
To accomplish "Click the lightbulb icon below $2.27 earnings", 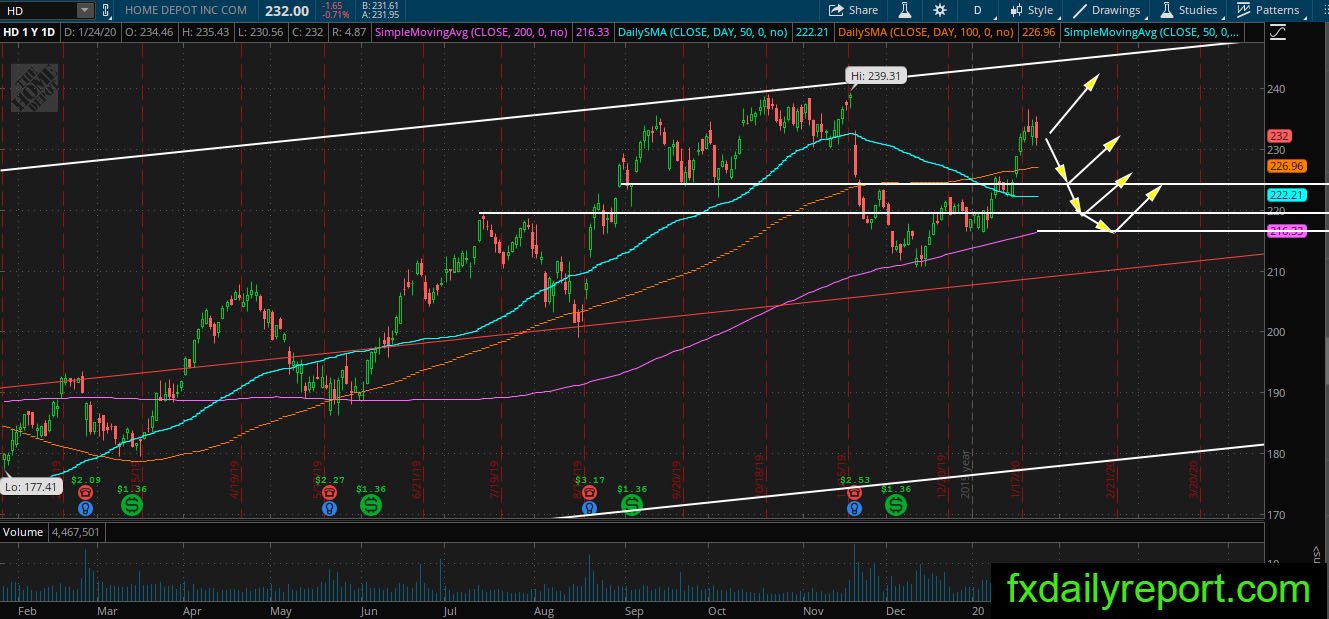I will [329, 508].
